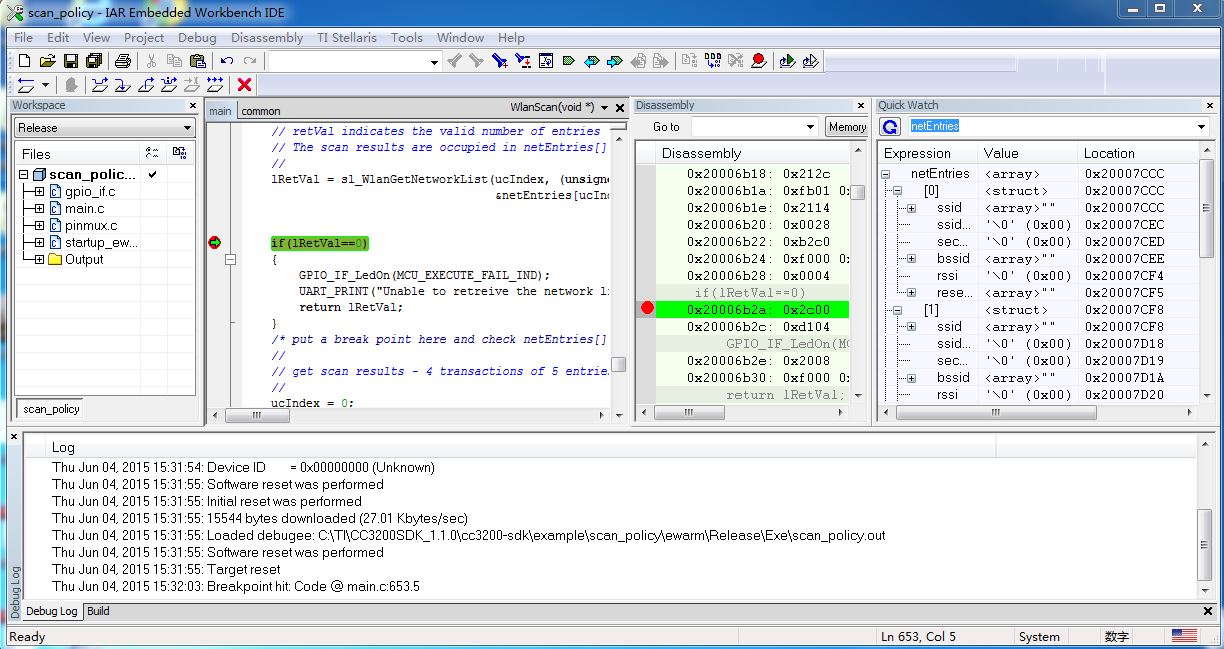Image resolution: width=1224 pixels, height=649 pixels.
Task: Click the Download and Debug icon
Action: pyautogui.click(x=787, y=61)
